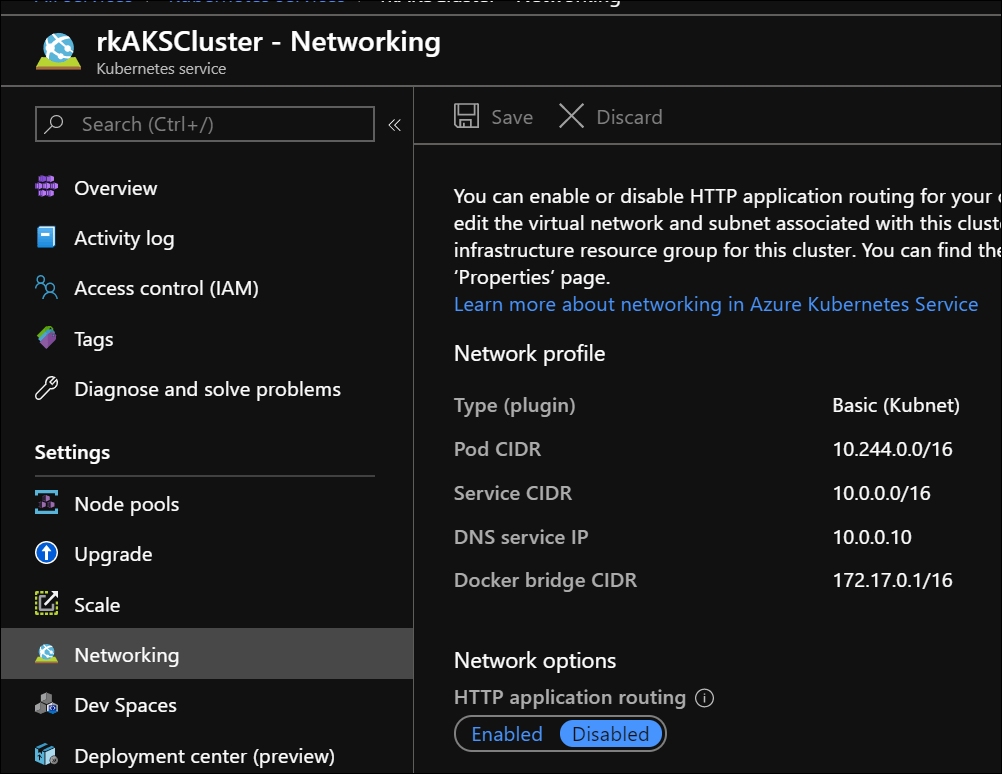Enable HTTP application routing

(507, 734)
